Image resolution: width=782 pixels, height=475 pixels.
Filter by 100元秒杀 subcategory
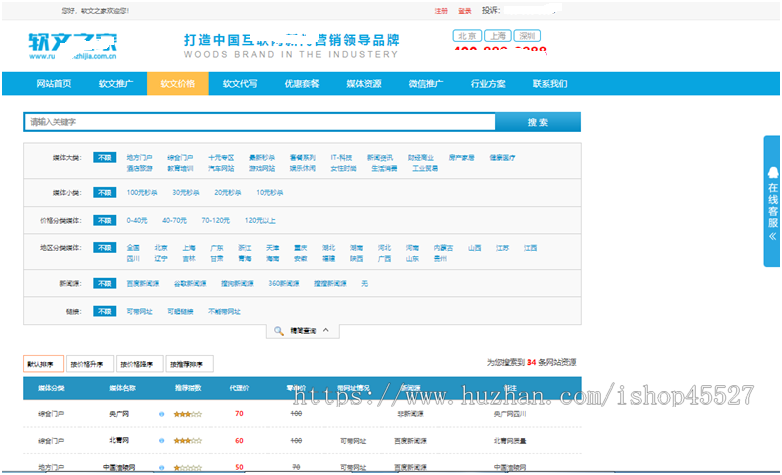(142, 193)
